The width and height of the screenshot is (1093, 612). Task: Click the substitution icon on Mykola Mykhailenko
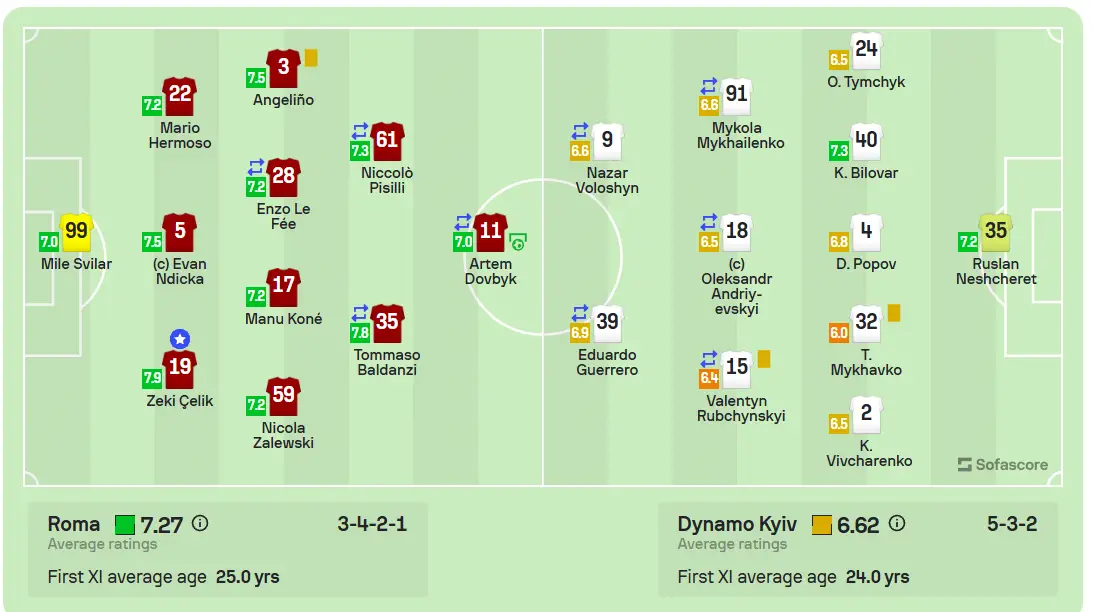coord(709,86)
